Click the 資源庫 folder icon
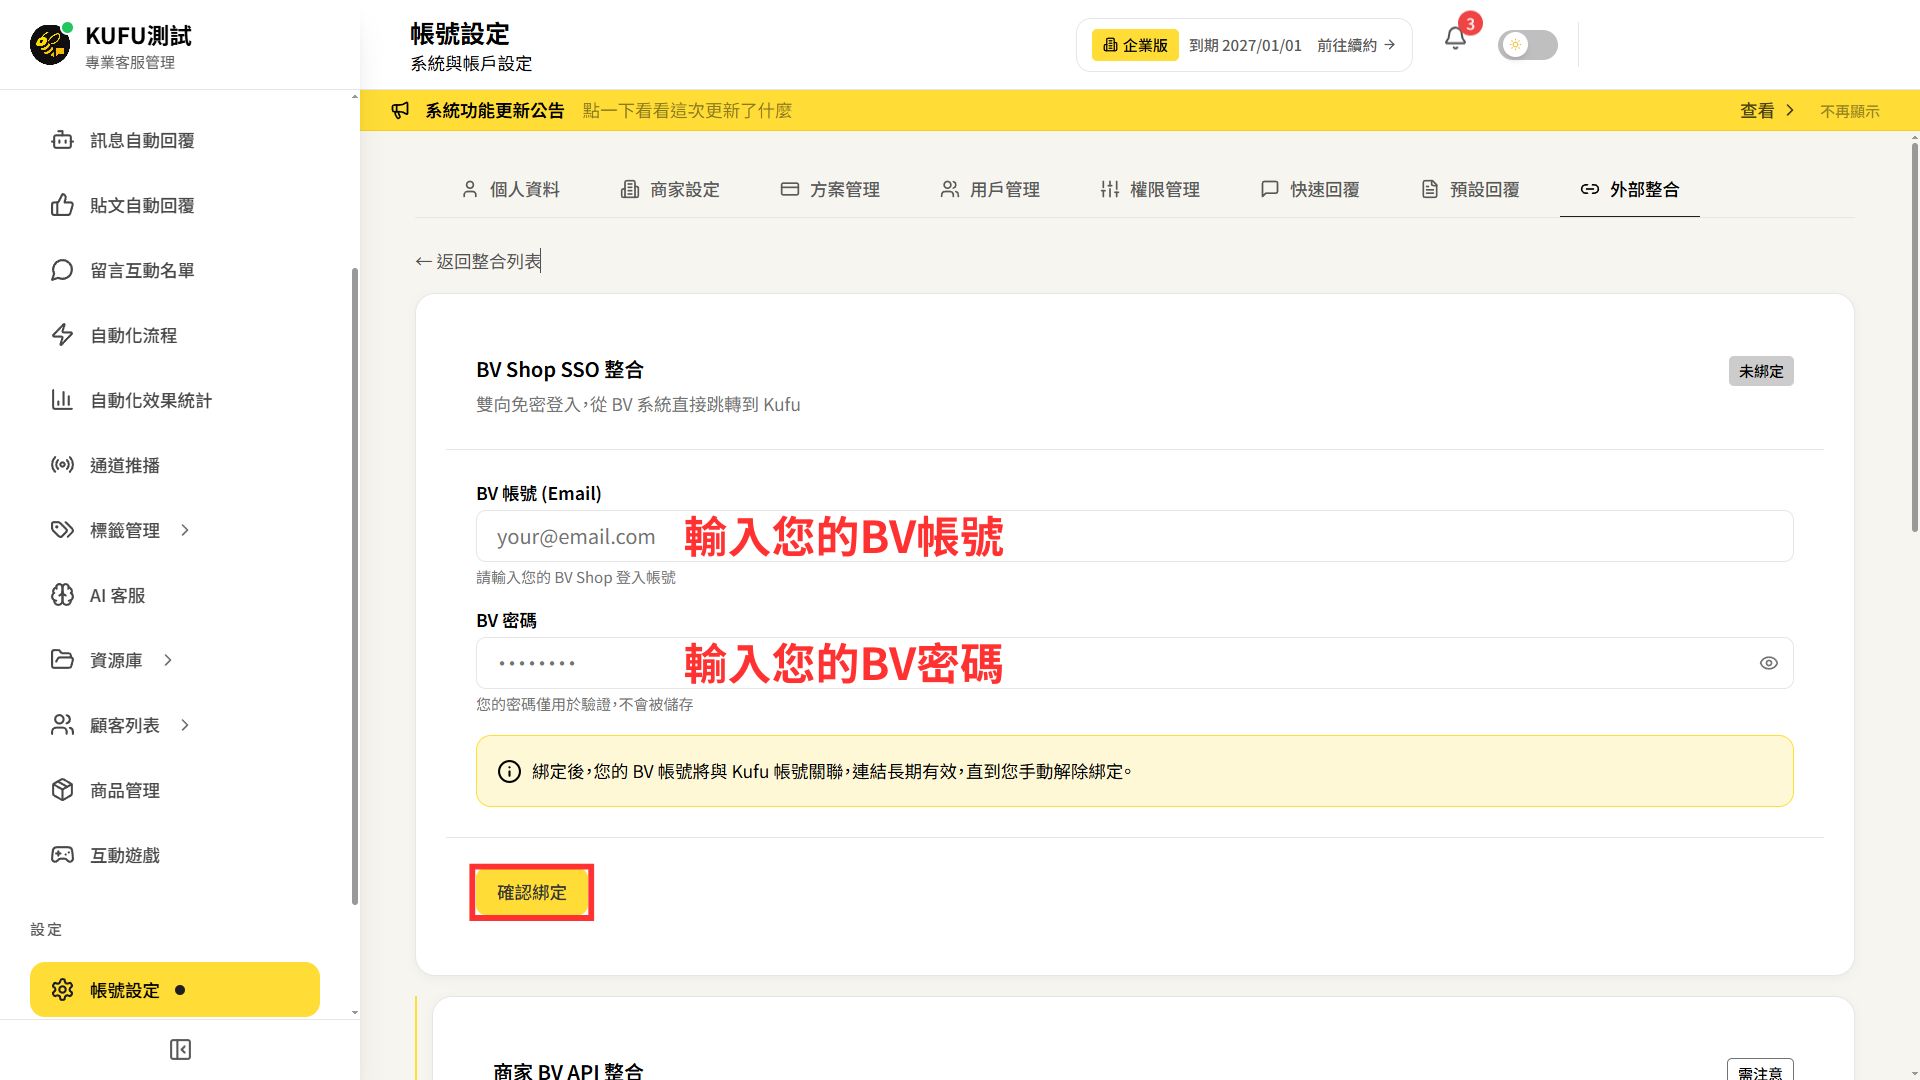Viewport: 1920px width, 1080px height. click(x=62, y=660)
